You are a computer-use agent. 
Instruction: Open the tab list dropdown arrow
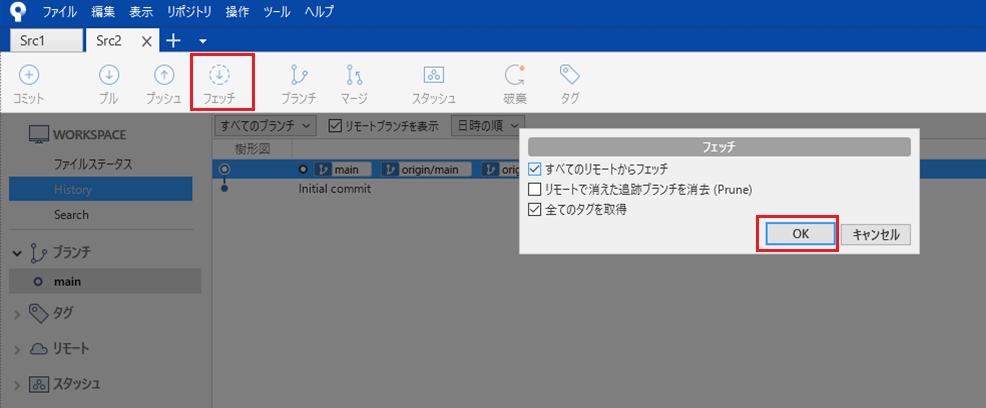pyautogui.click(x=202, y=41)
